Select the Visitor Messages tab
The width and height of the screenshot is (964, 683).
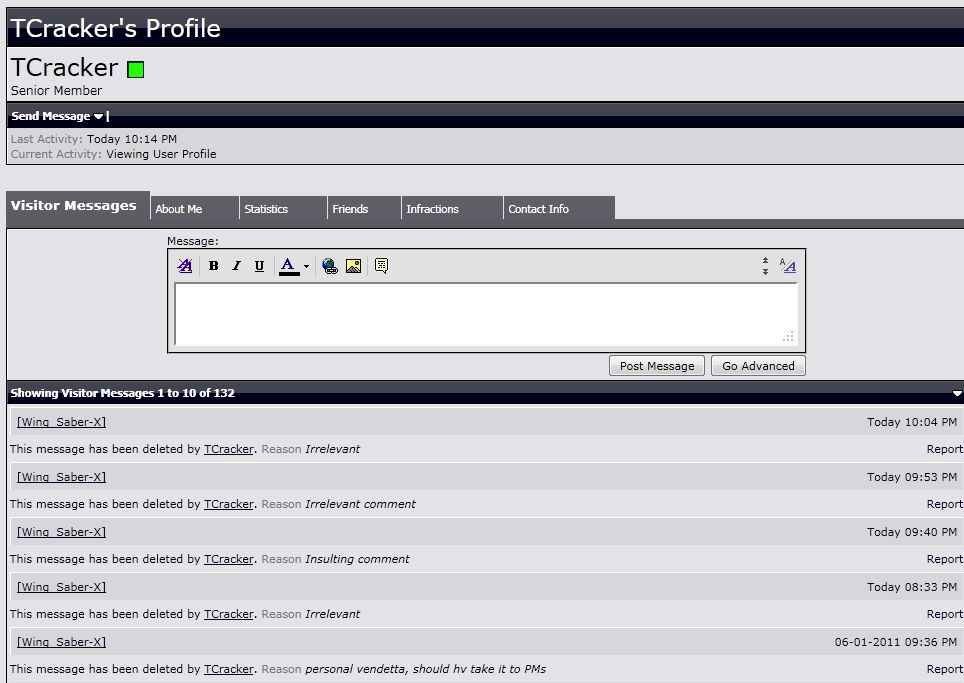tap(77, 205)
